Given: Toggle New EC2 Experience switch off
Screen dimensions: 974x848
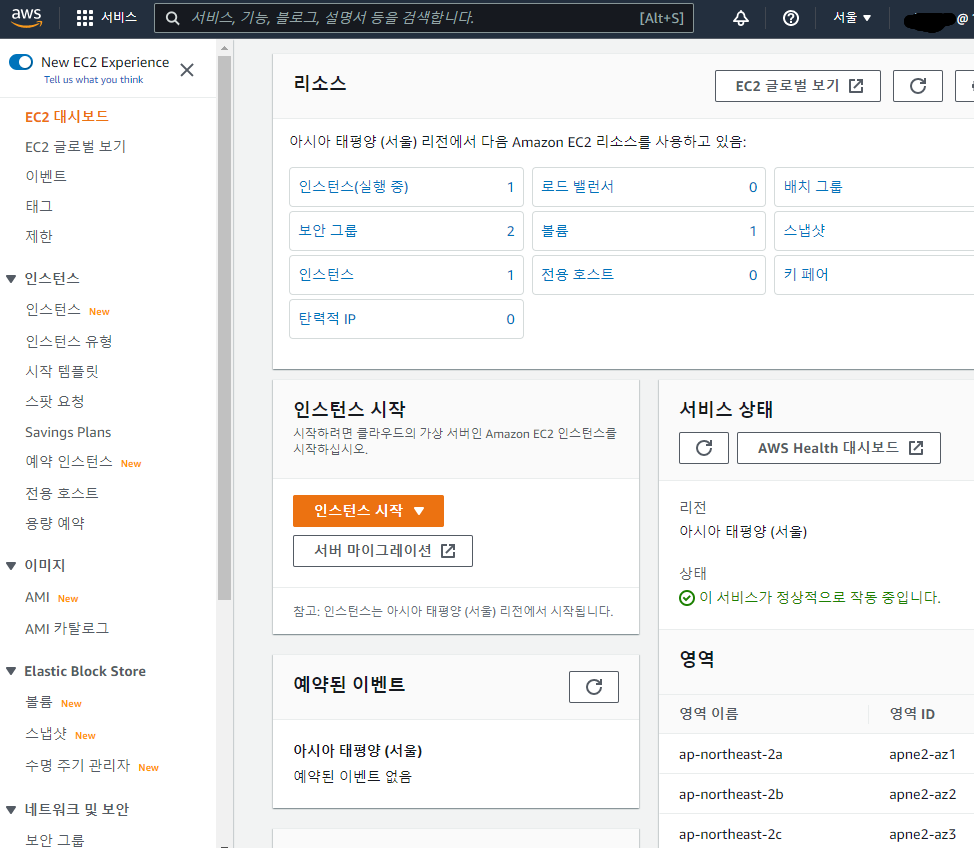Looking at the screenshot, I should pos(21,62).
